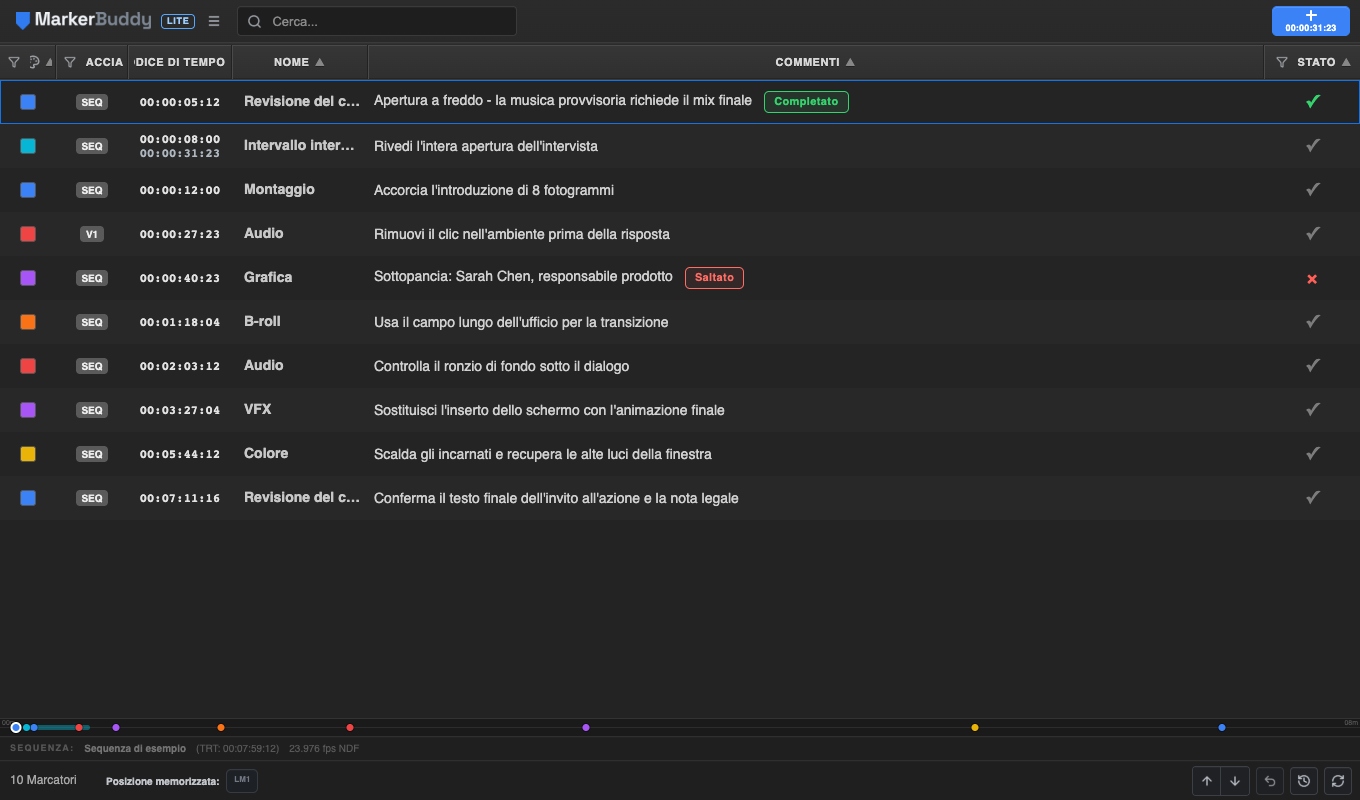This screenshot has height=800, width=1360.
Task: Click the undo arrow button
Action: [x=1270, y=781]
